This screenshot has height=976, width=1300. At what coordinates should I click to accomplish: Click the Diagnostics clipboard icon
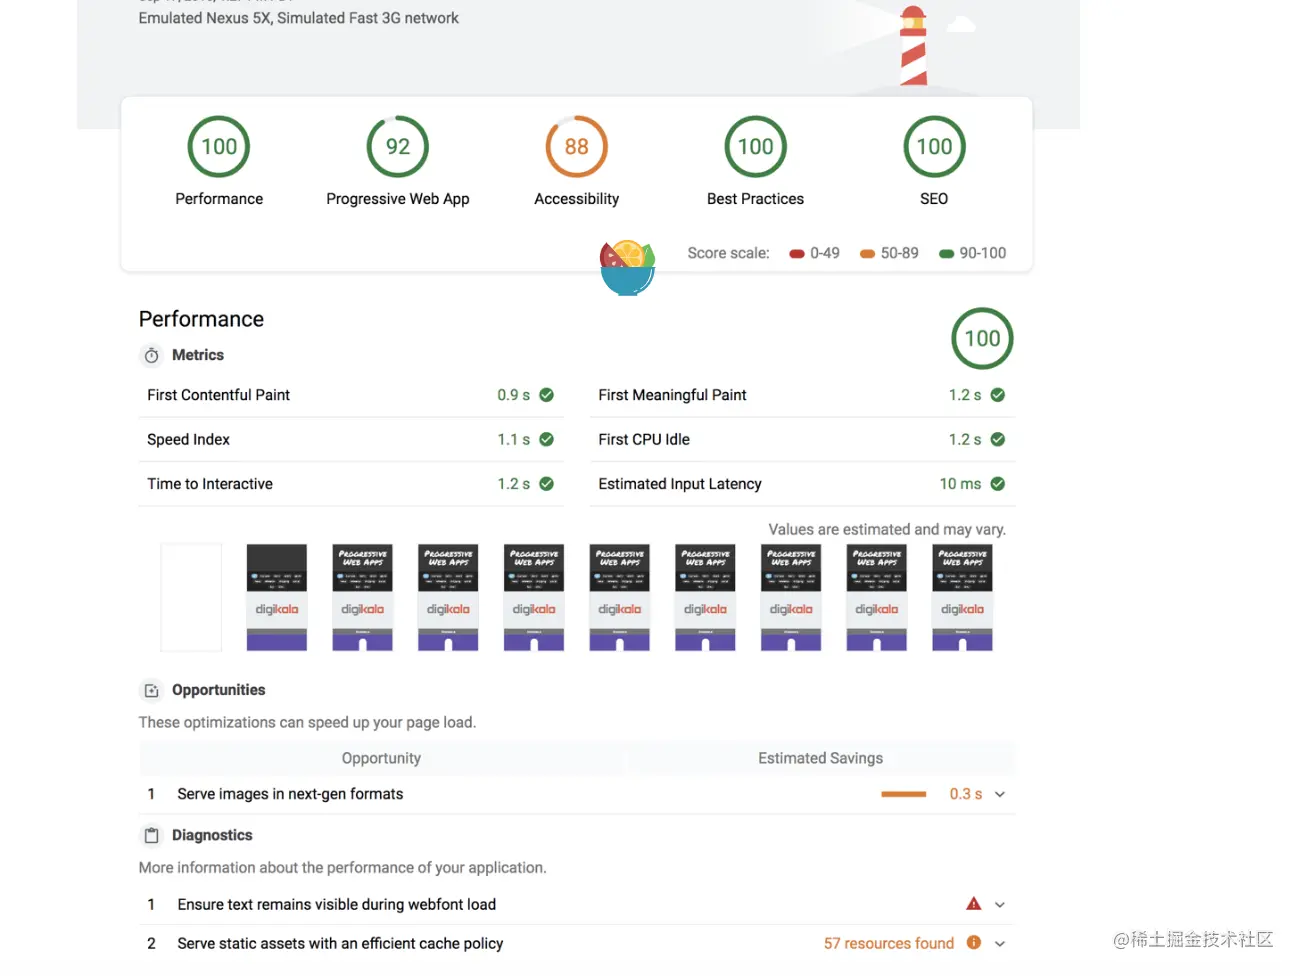pos(152,835)
